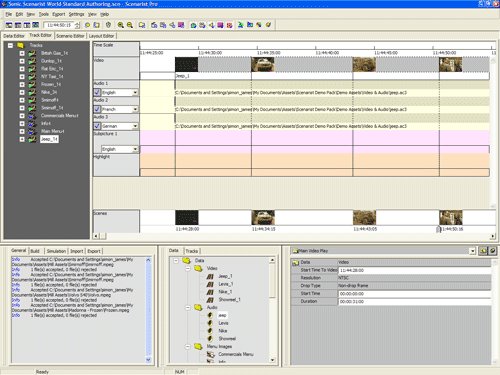Collapse the Video folder in Data tree

click(x=188, y=268)
